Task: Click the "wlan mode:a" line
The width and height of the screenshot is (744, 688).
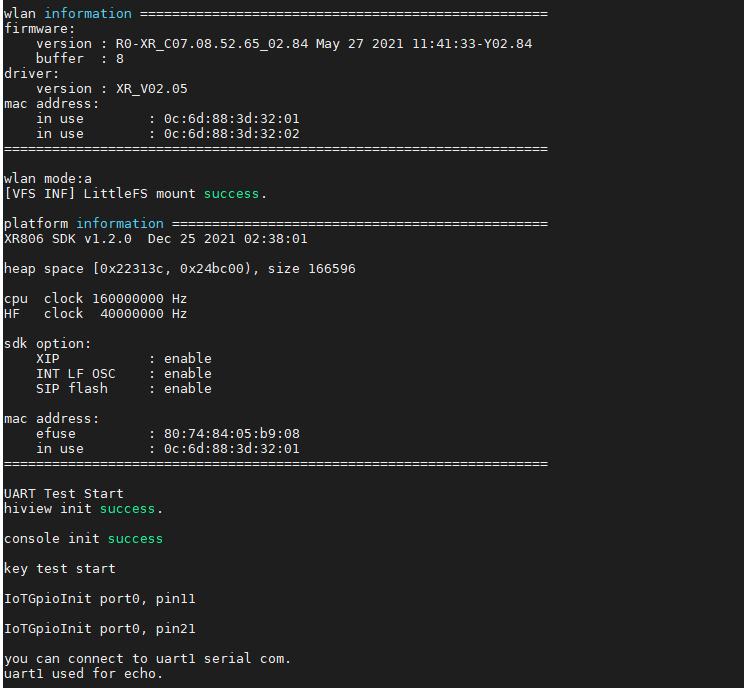Action: 48,179
